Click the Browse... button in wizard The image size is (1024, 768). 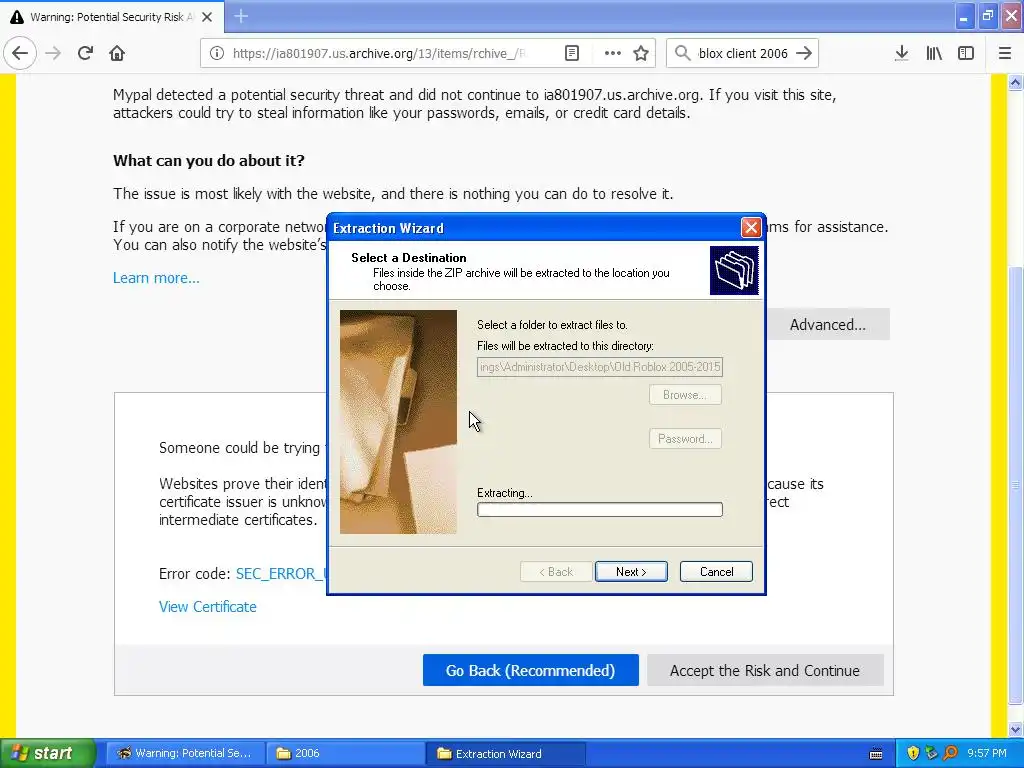[685, 395]
